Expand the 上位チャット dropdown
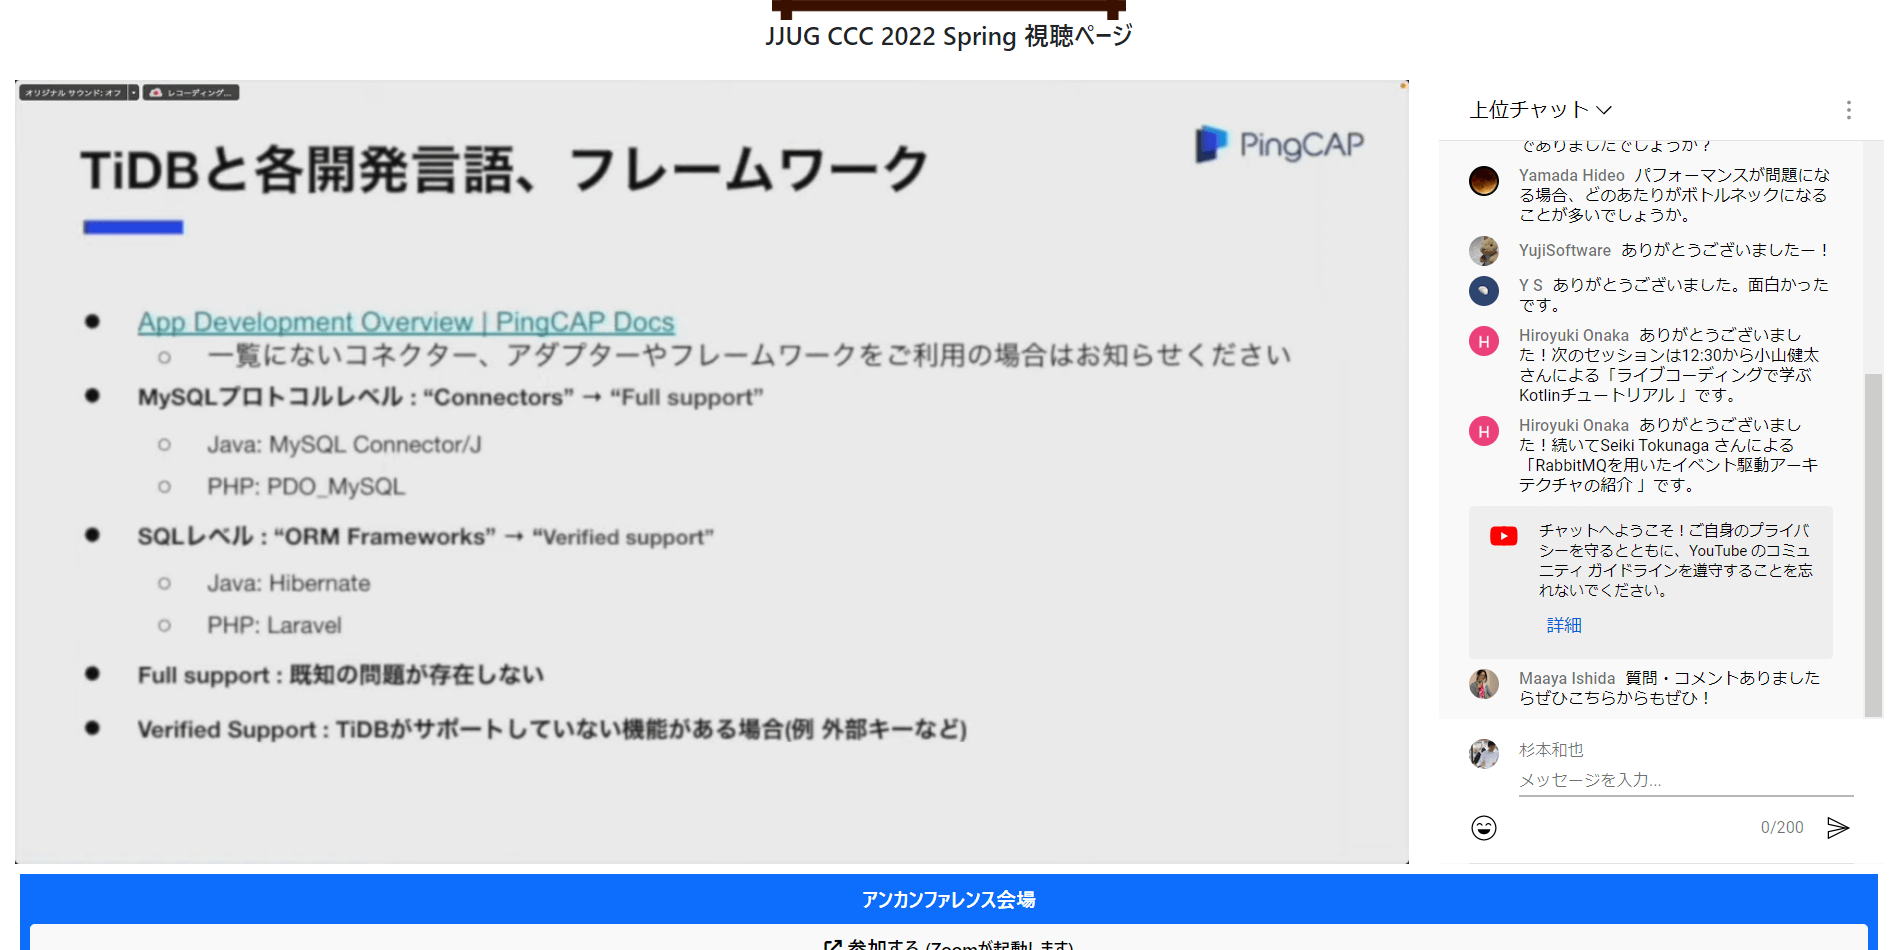This screenshot has width=1897, height=950. click(x=1541, y=110)
